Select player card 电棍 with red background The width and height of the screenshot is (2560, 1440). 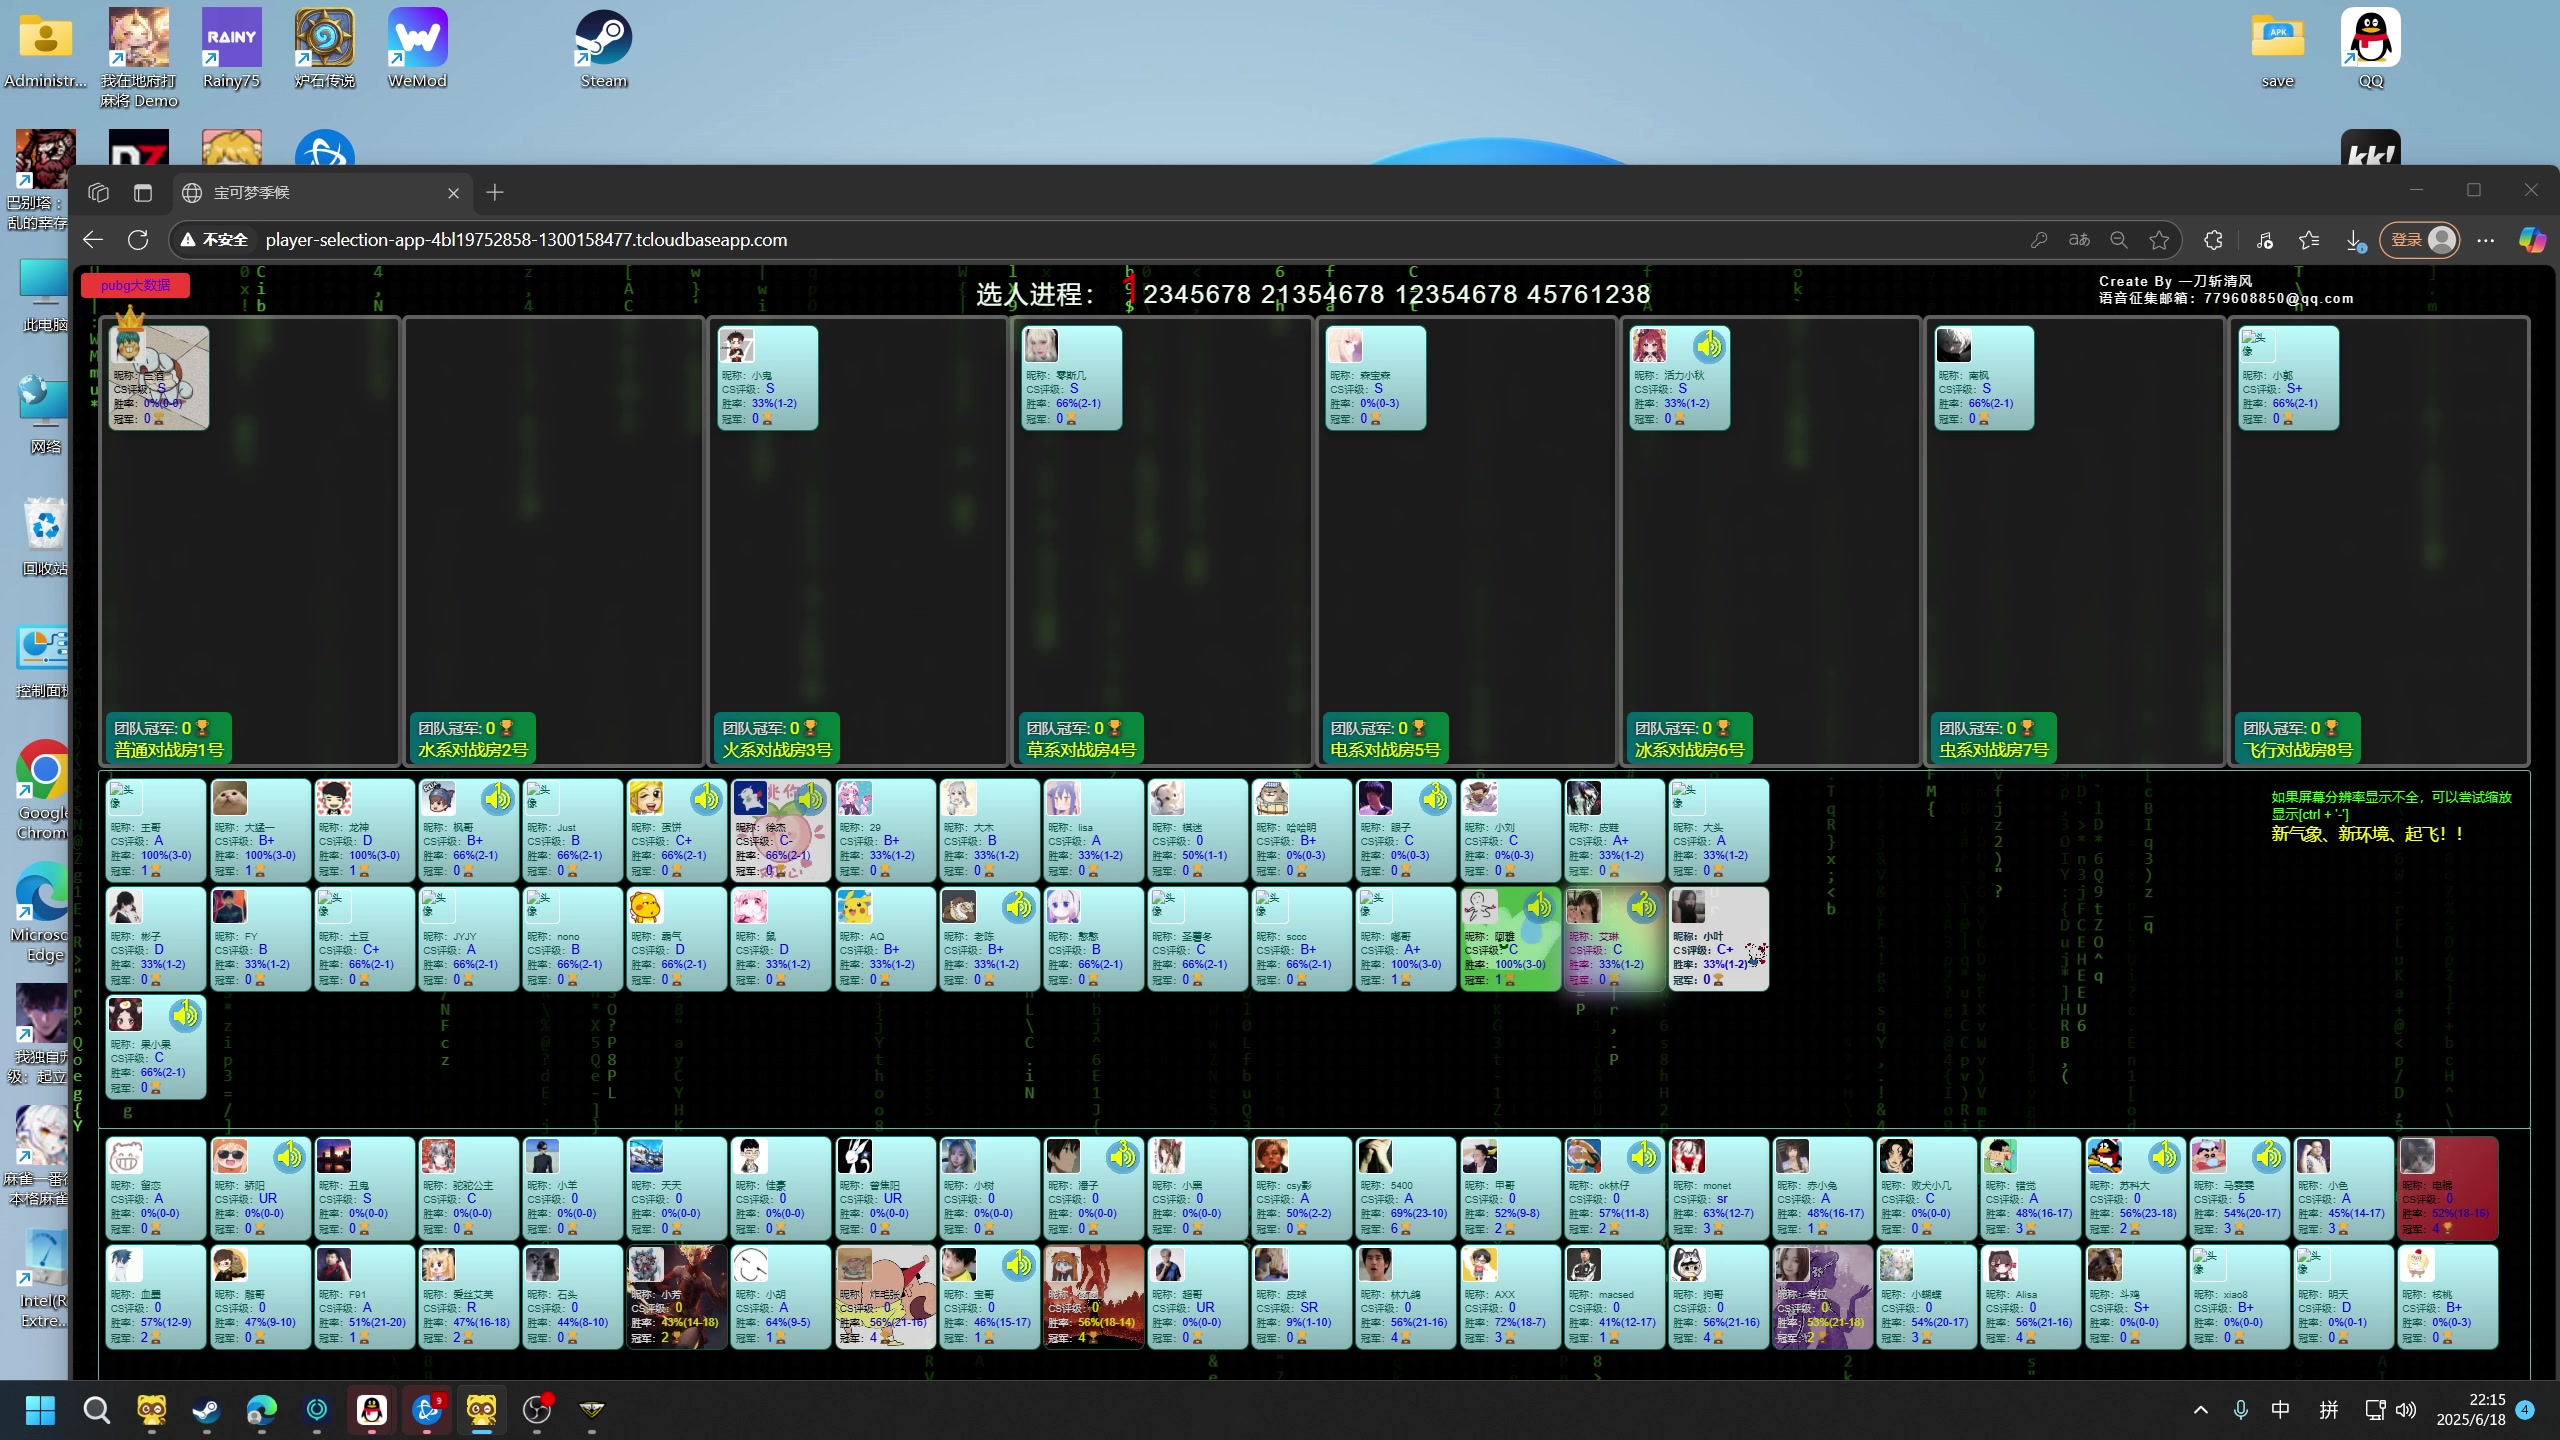point(2447,1189)
